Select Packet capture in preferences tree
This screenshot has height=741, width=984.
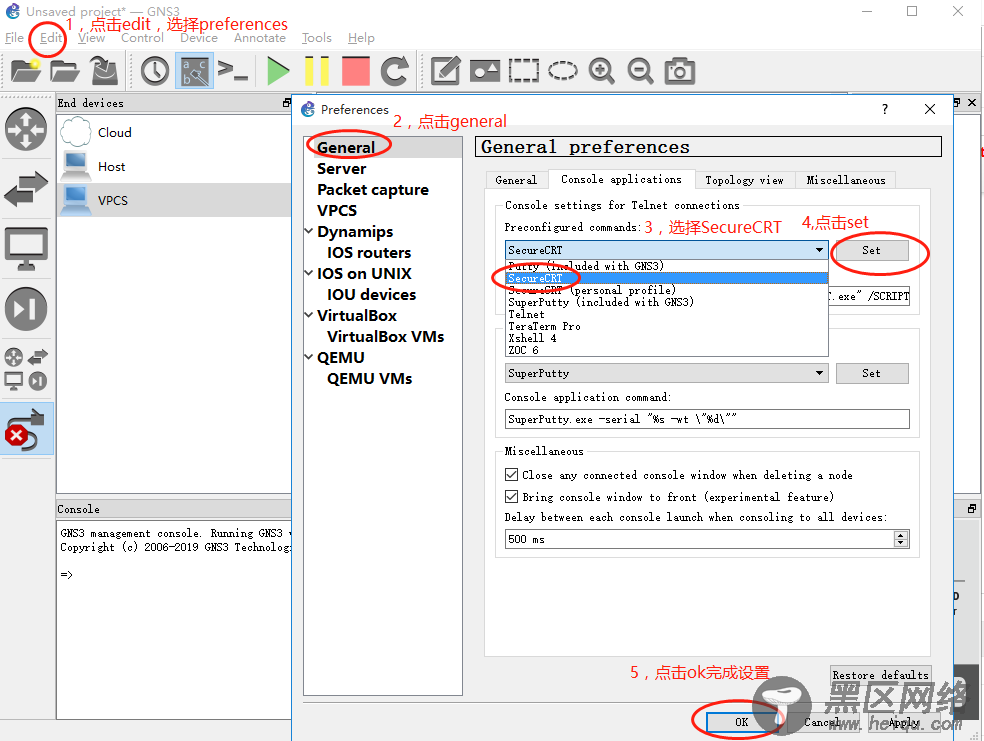pos(373,189)
